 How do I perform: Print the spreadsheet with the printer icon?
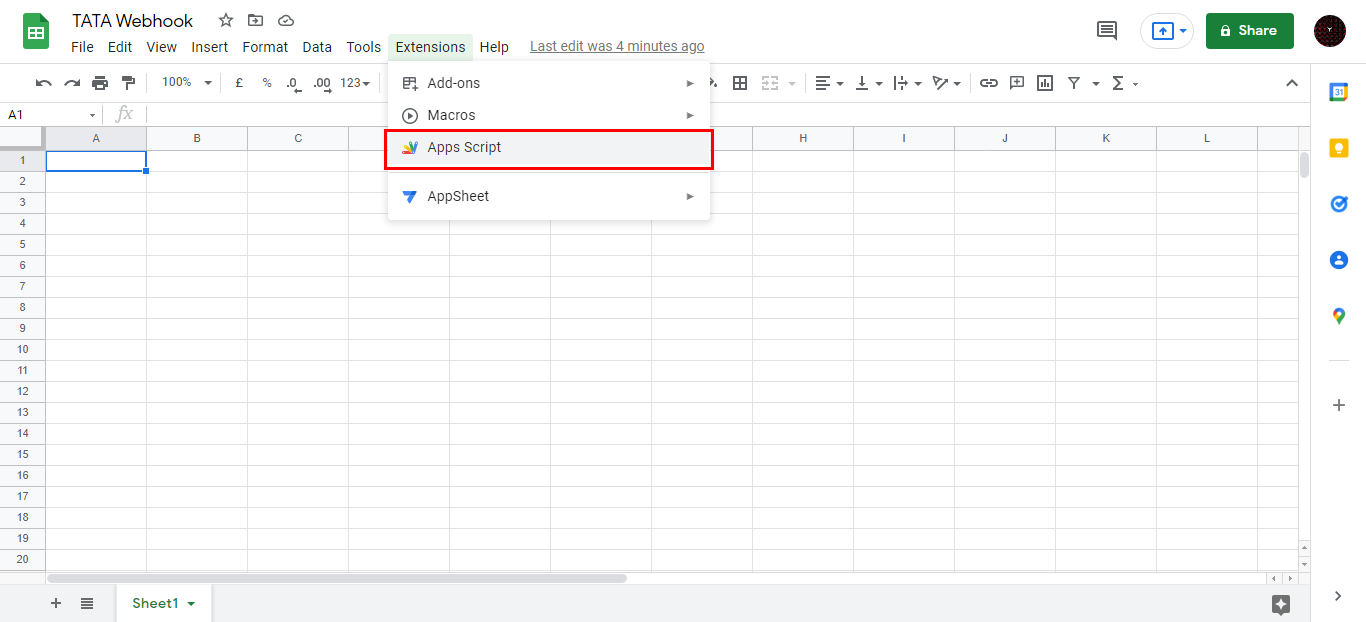(100, 83)
